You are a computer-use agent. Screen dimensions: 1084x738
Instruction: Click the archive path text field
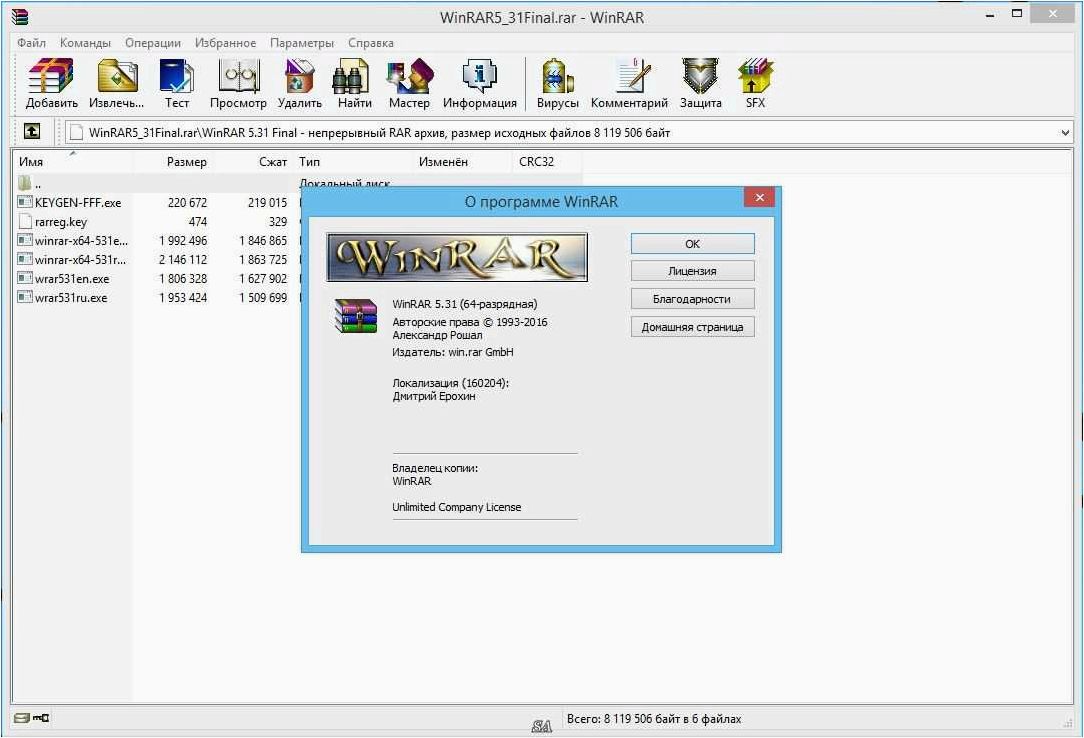pos(568,132)
